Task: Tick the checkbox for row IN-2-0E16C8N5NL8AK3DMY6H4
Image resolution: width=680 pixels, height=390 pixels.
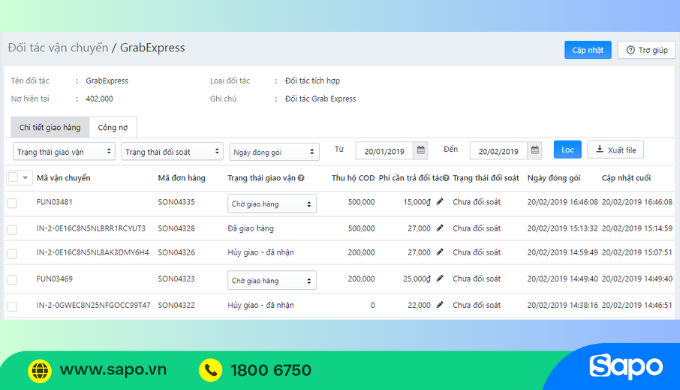Action: [12, 253]
